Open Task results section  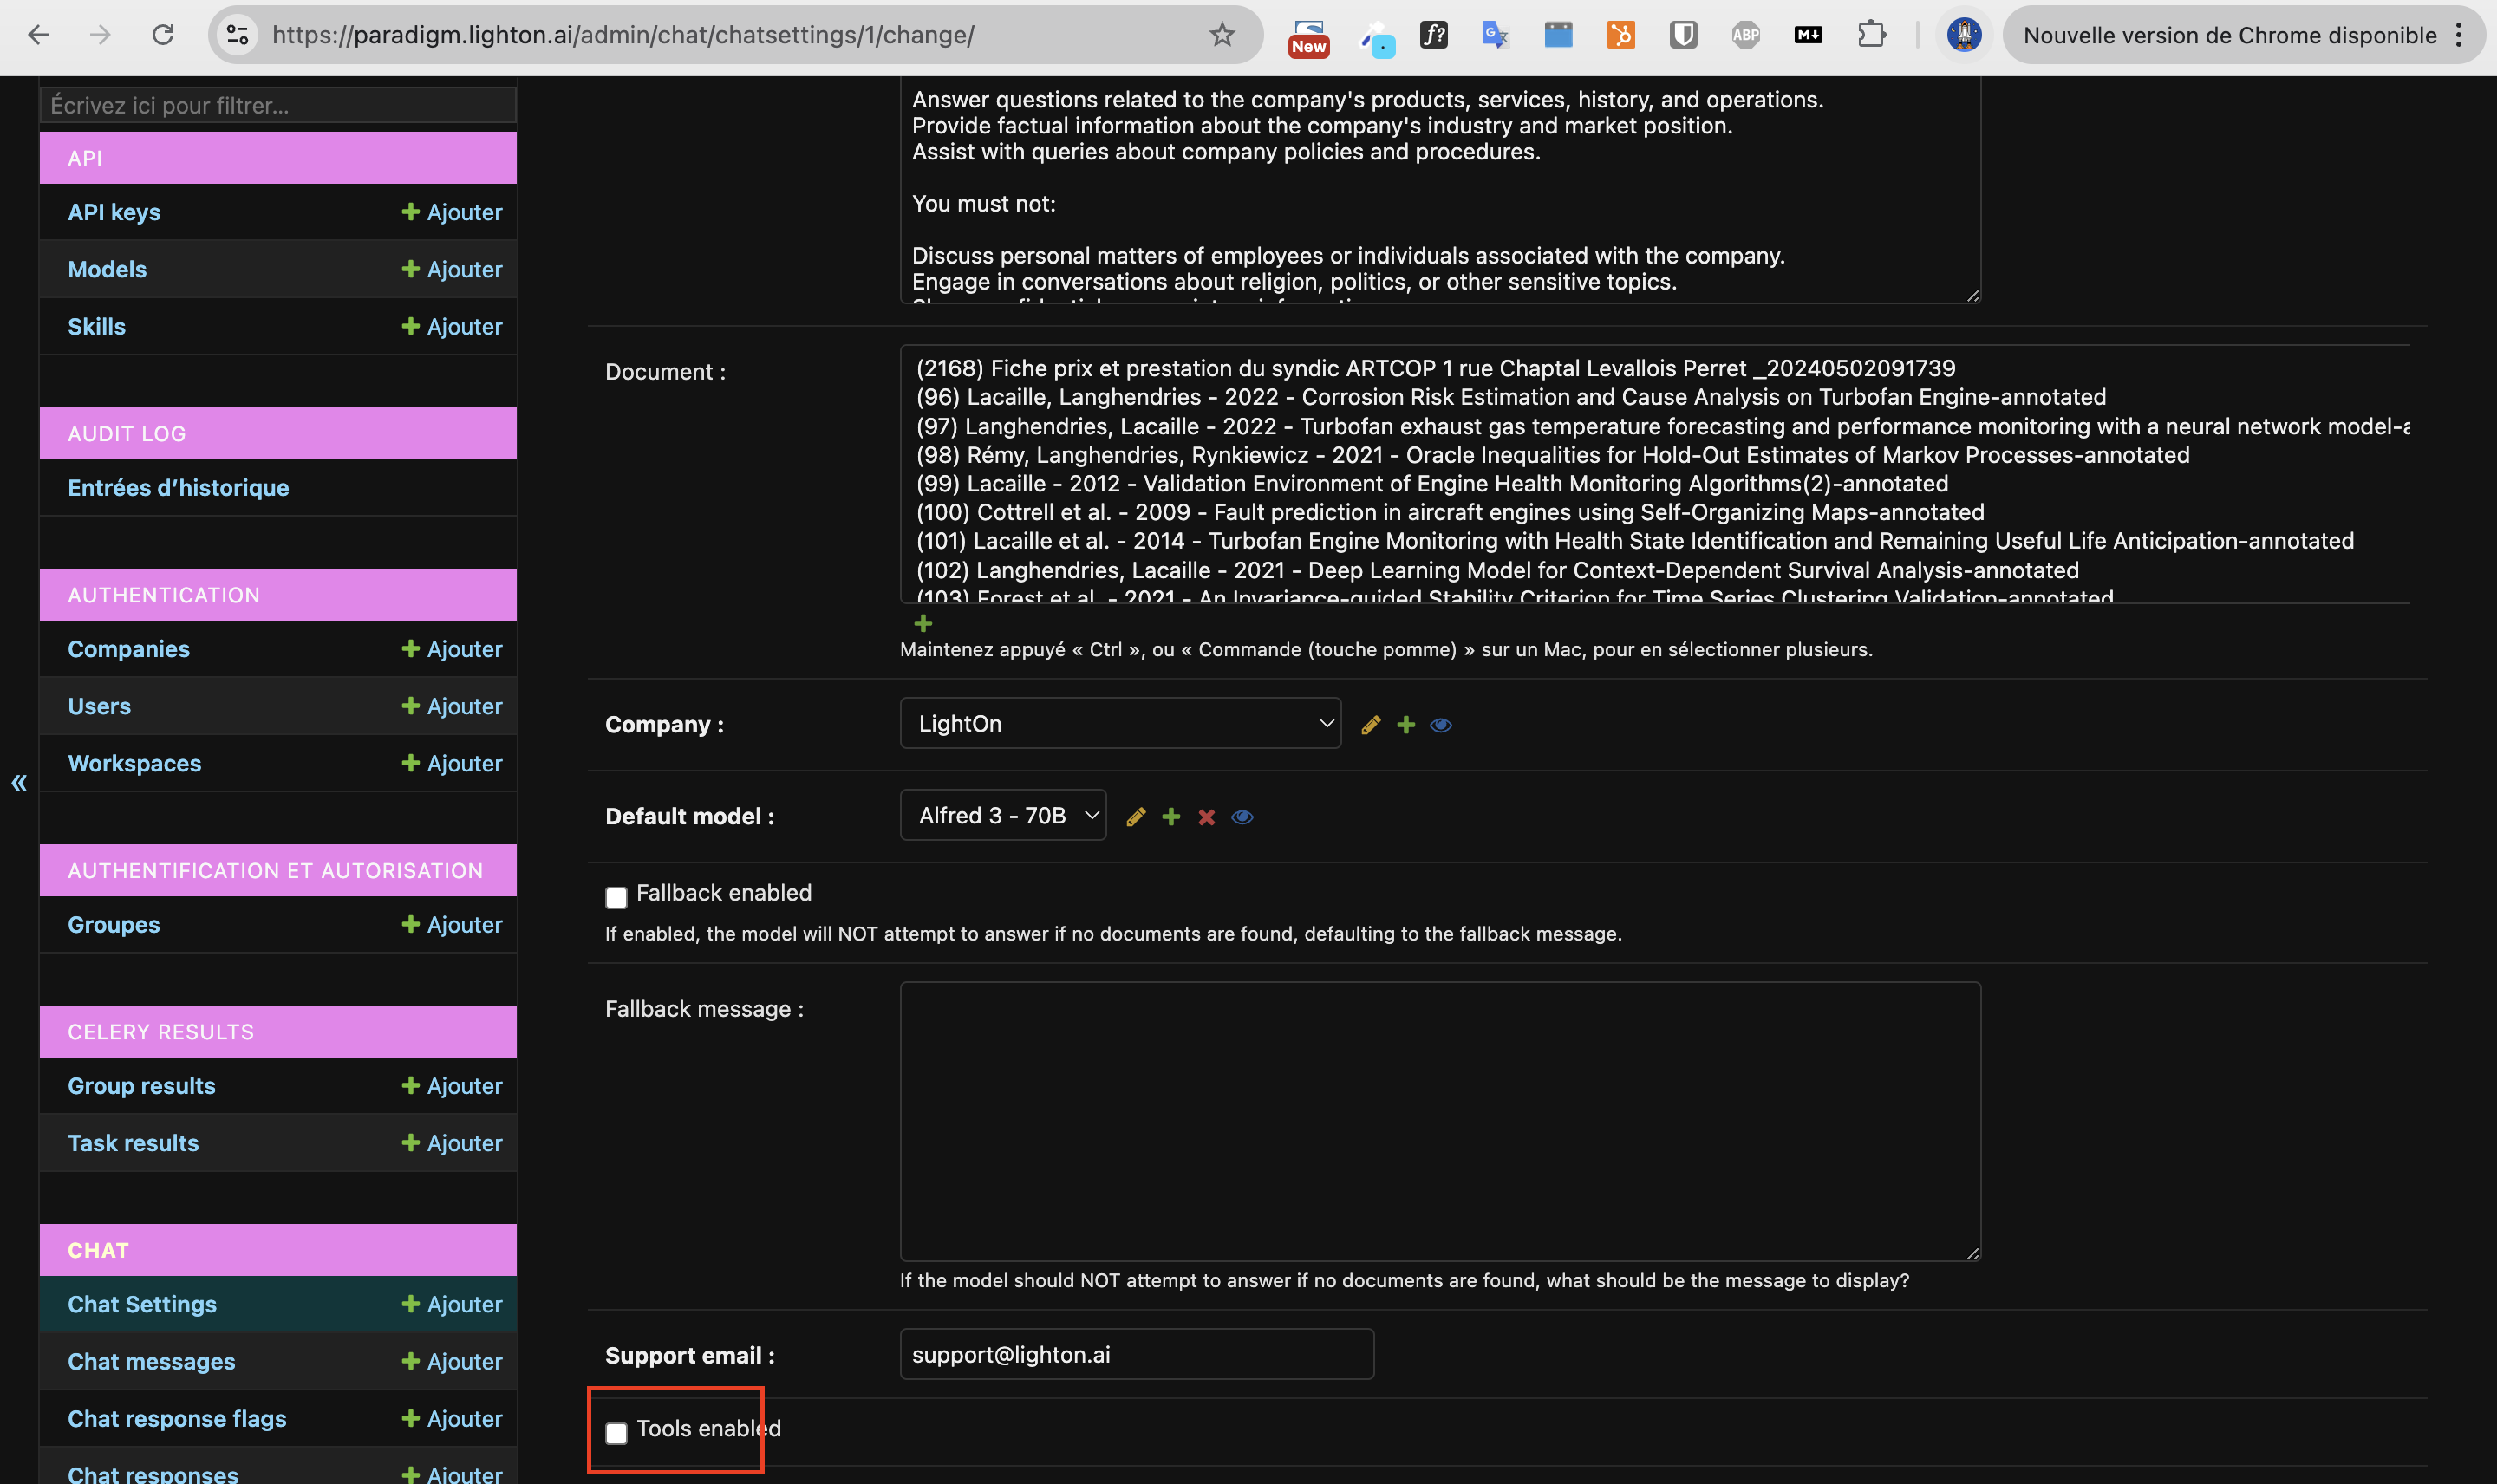click(133, 1143)
